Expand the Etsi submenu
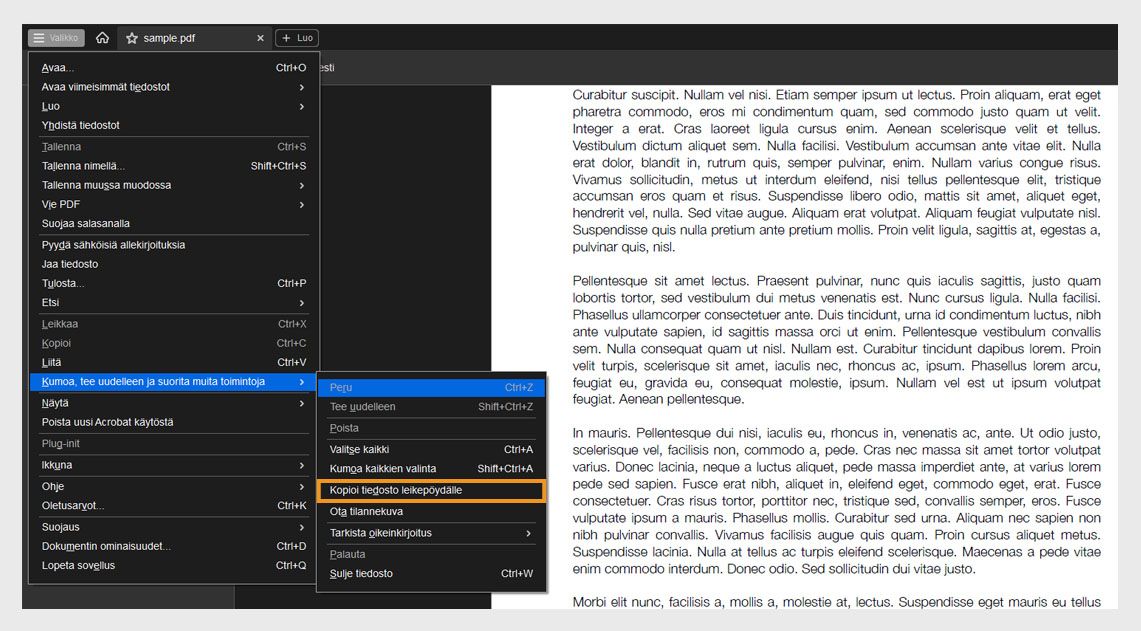 click(x=173, y=302)
